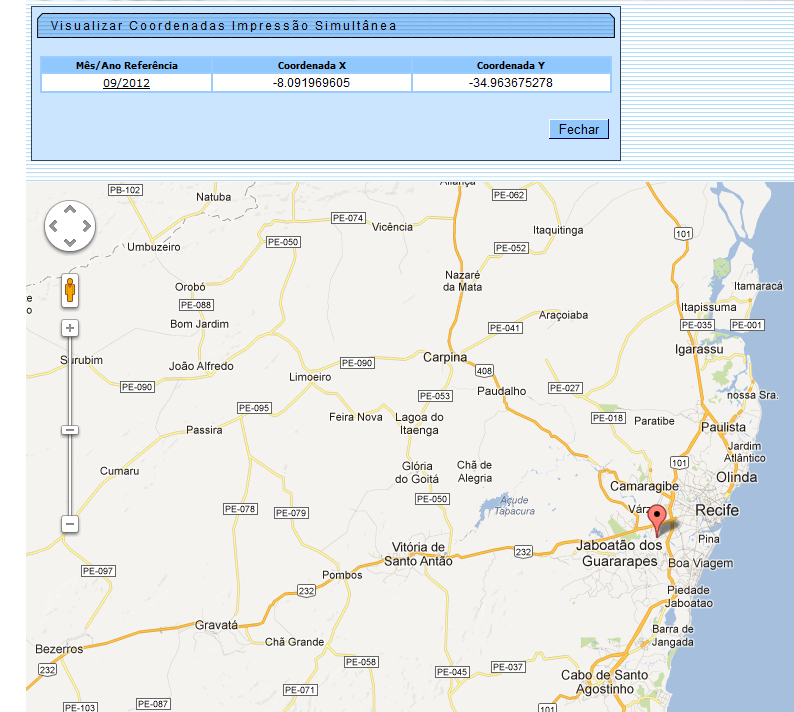Open the 09/2012 reference link
The image size is (794, 712).
(126, 83)
